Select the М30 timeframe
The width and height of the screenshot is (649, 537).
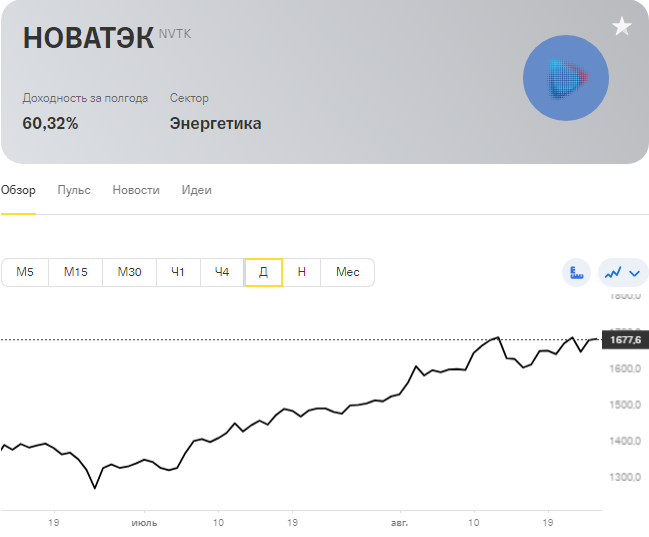pyautogui.click(x=129, y=272)
